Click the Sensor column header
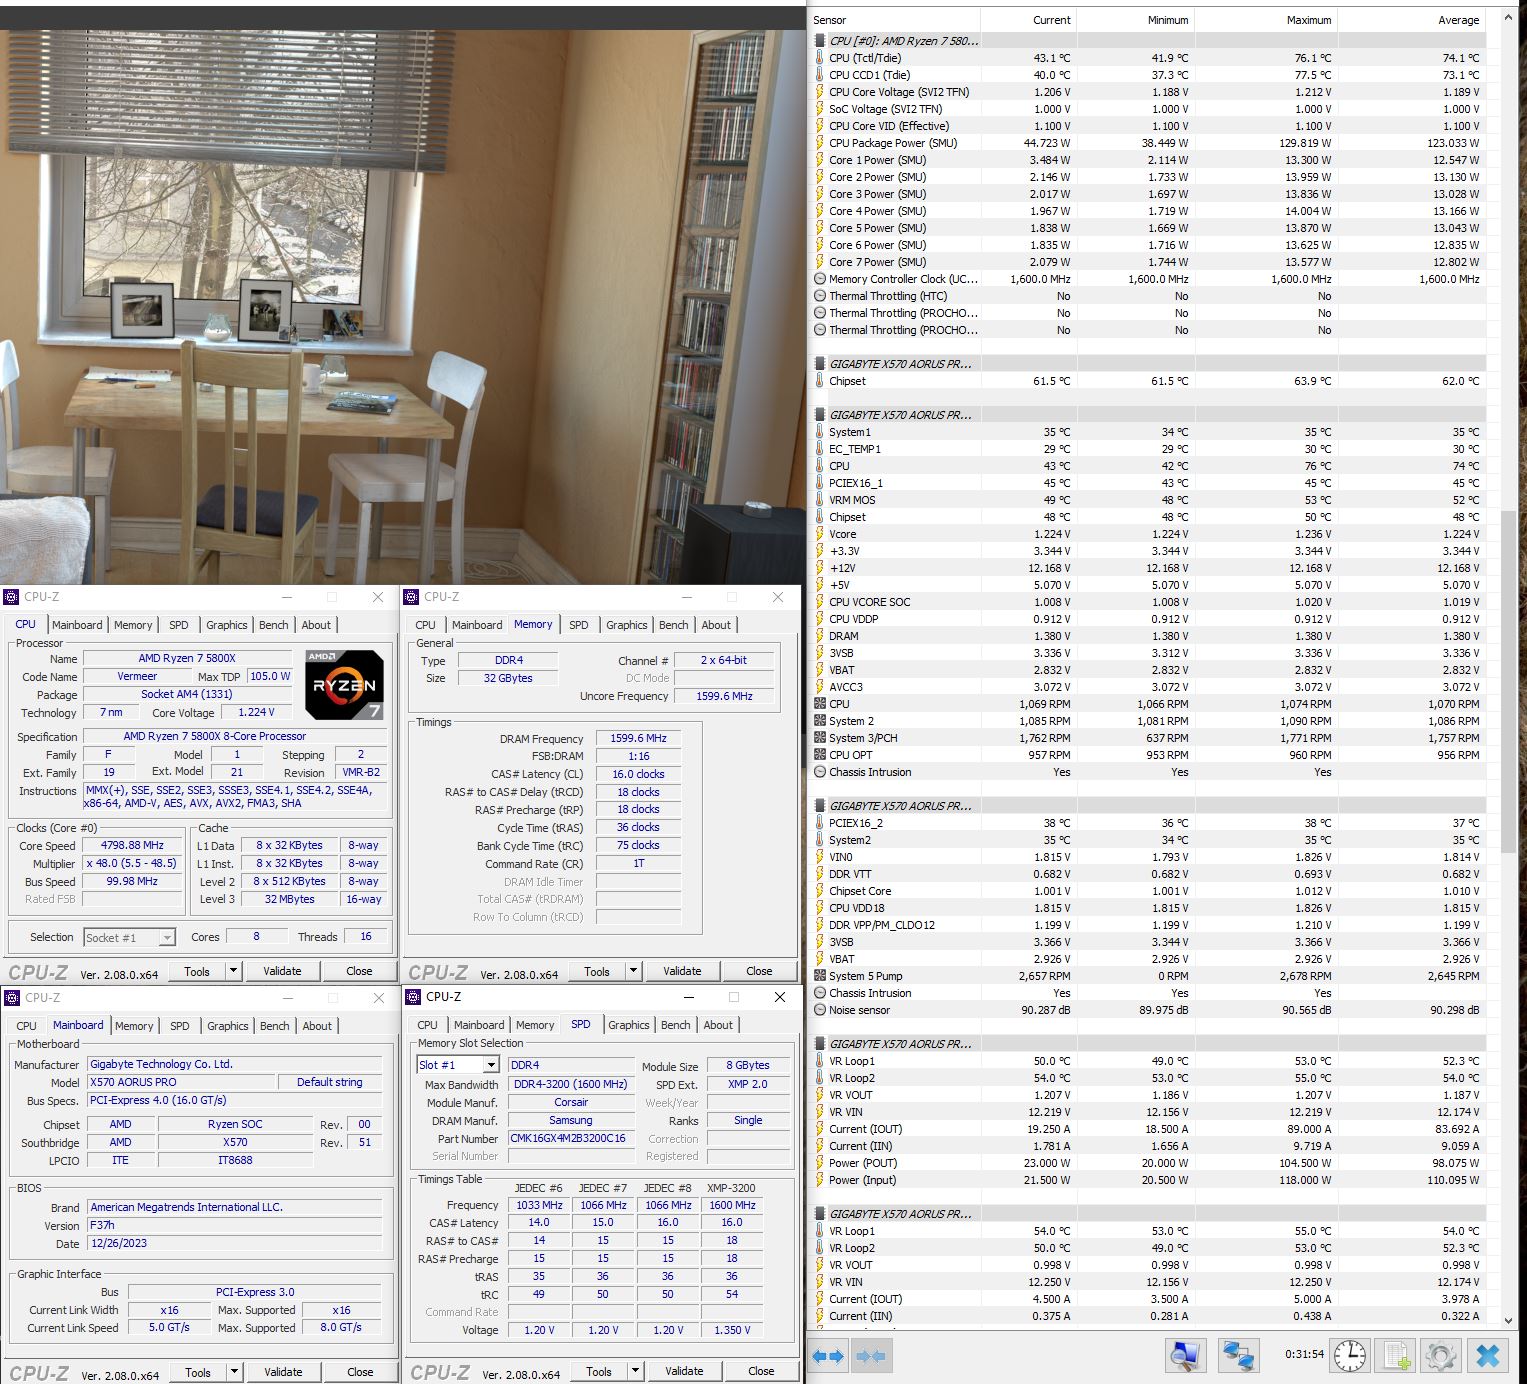Viewport: 1527px width, 1384px height. click(896, 20)
